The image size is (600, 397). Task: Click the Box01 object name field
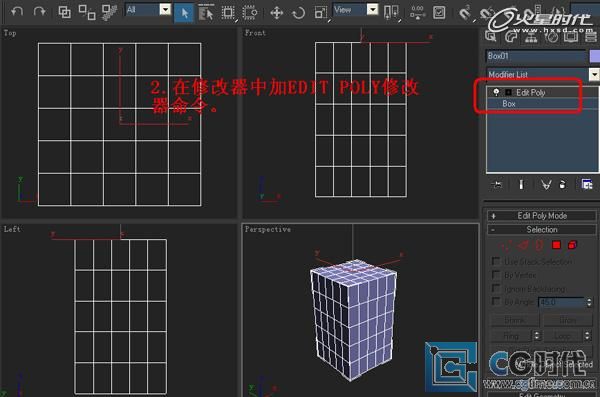(536, 56)
